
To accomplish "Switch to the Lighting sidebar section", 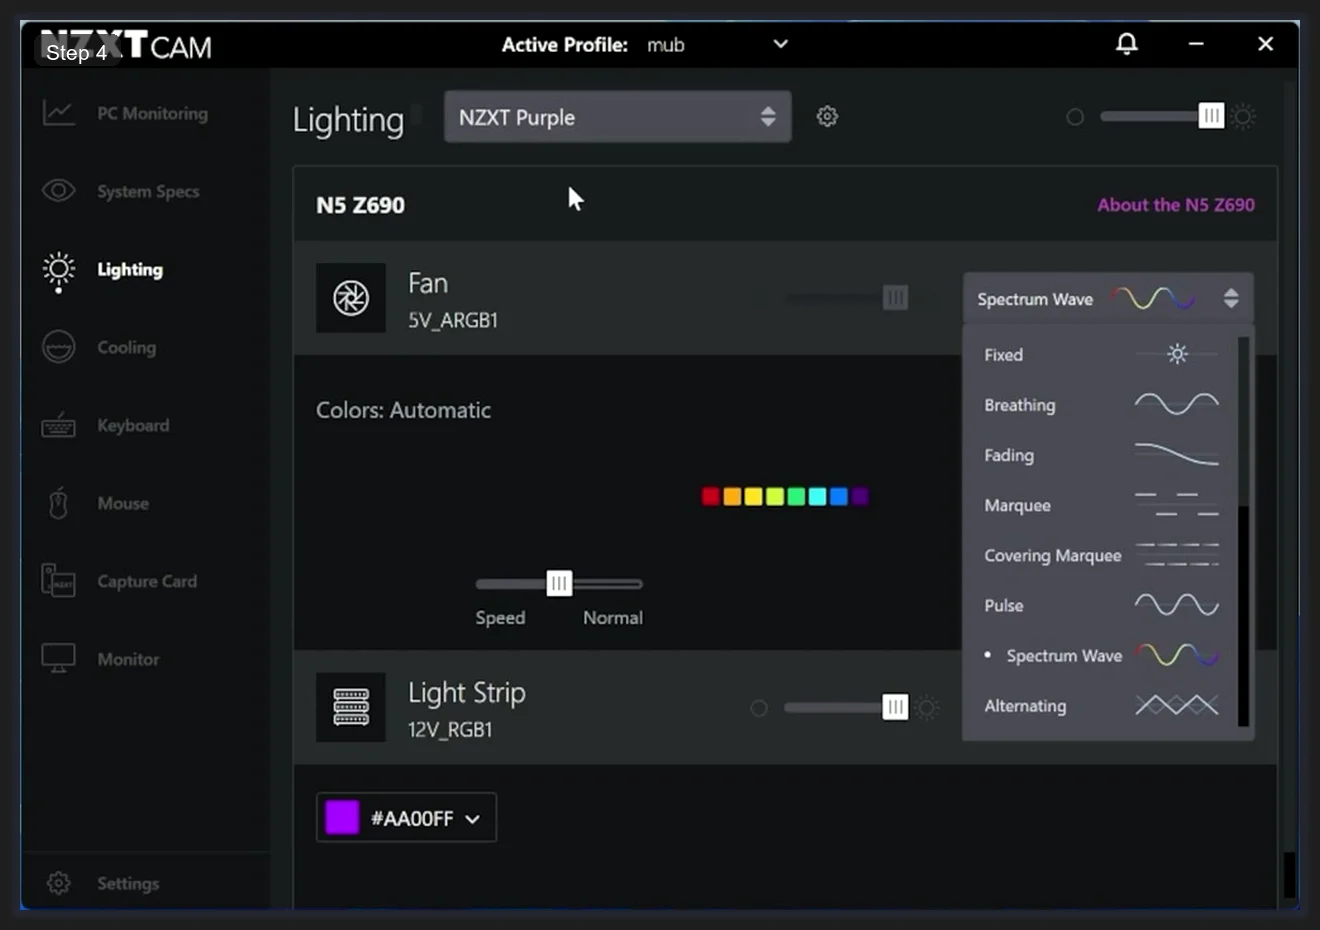I will click(x=129, y=269).
